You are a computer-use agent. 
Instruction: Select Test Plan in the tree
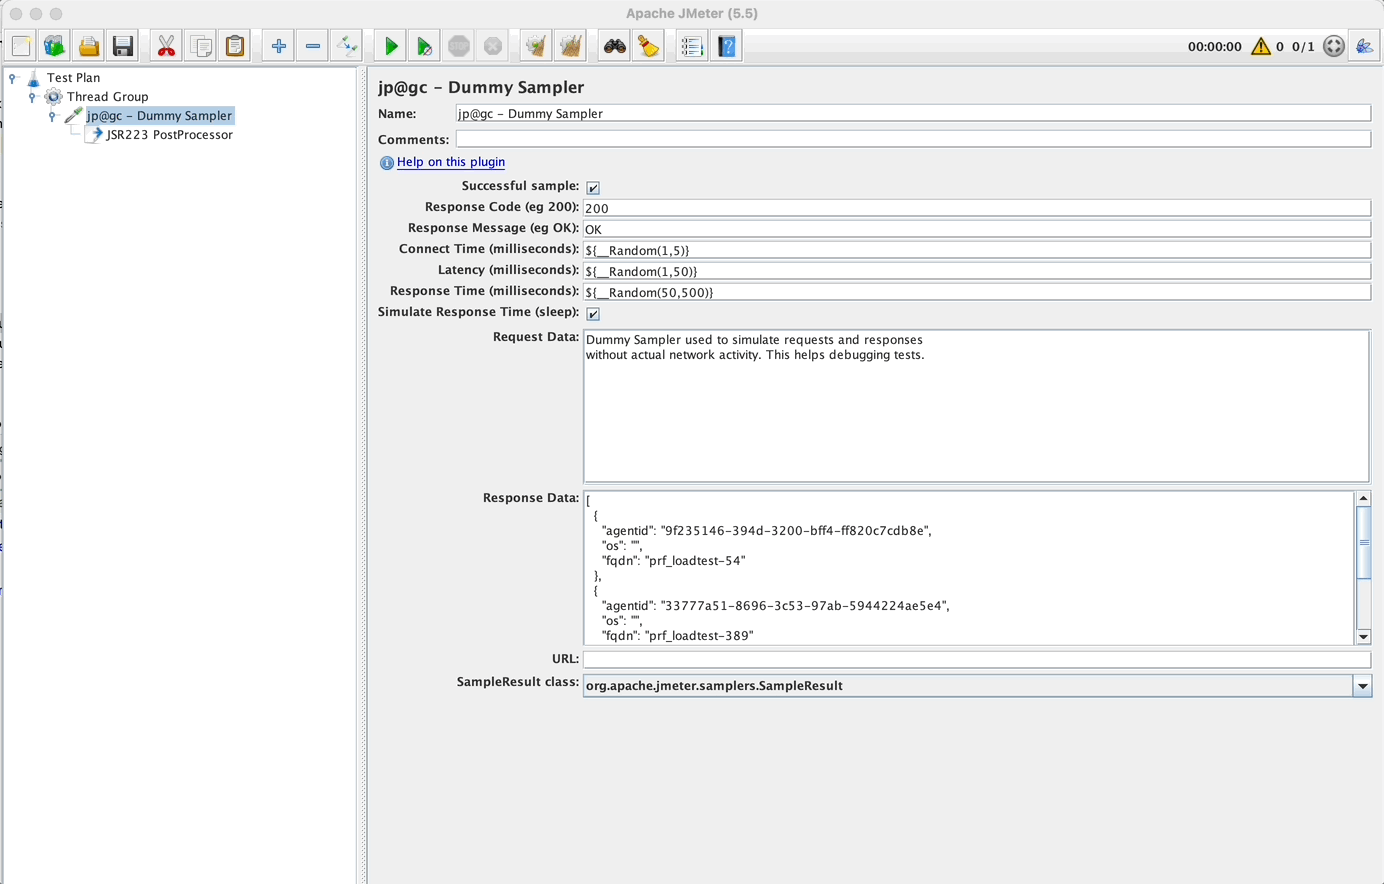(73, 77)
